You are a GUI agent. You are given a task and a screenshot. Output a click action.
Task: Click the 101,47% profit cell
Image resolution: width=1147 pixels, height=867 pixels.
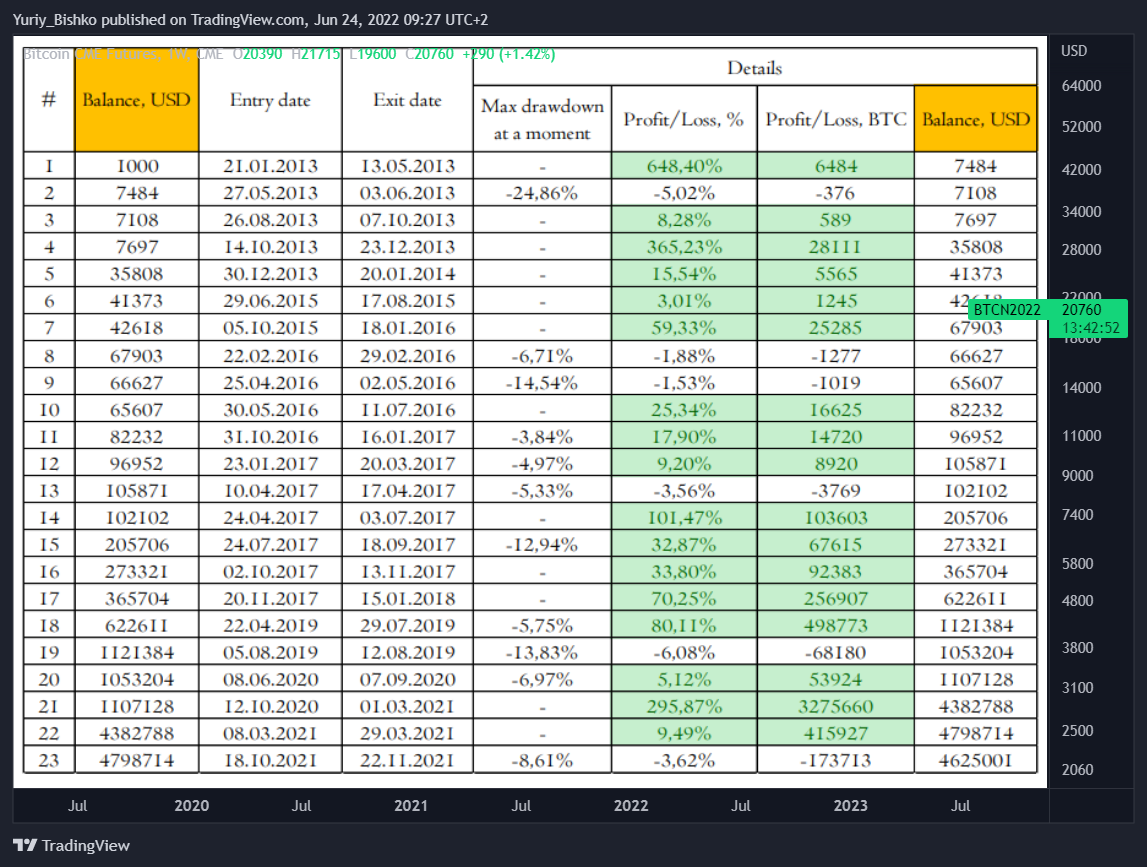[x=684, y=518]
